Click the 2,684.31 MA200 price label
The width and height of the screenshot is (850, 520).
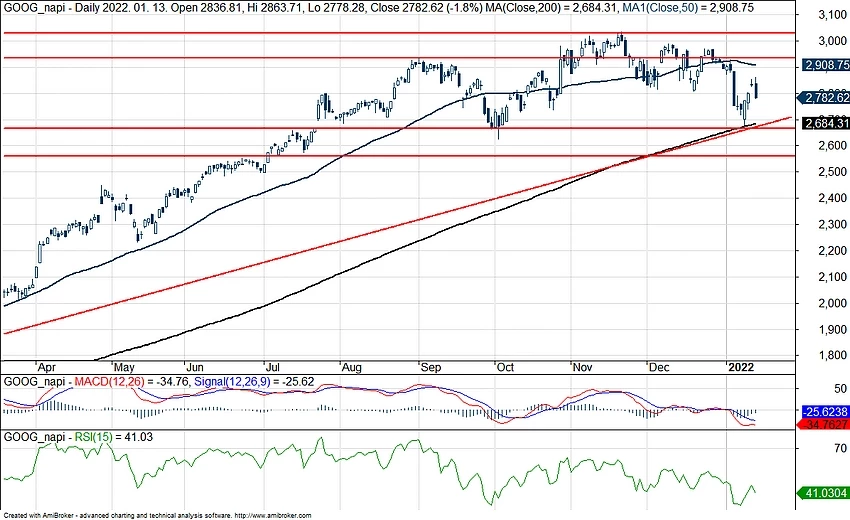tap(825, 124)
